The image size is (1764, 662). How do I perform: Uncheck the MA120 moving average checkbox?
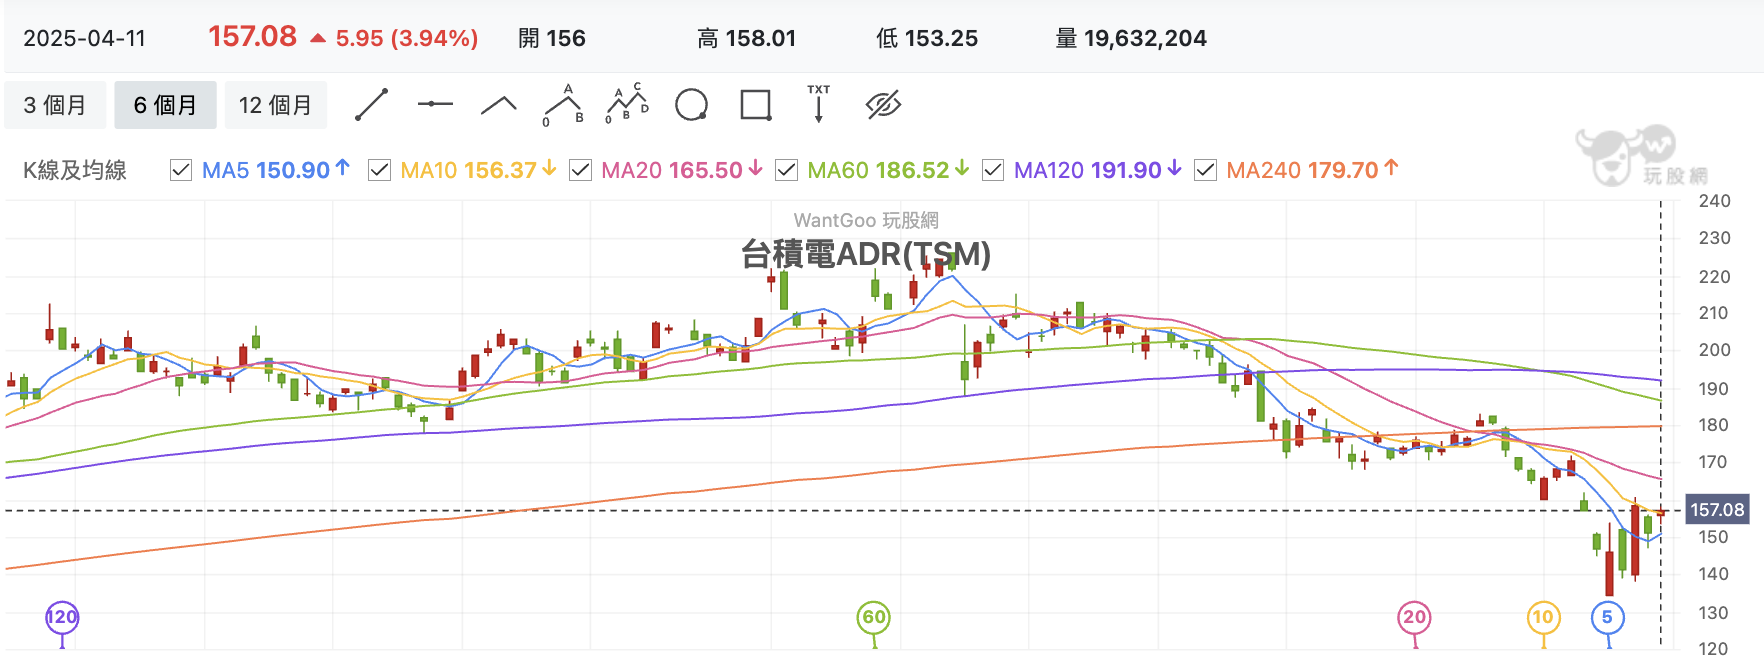click(x=993, y=170)
